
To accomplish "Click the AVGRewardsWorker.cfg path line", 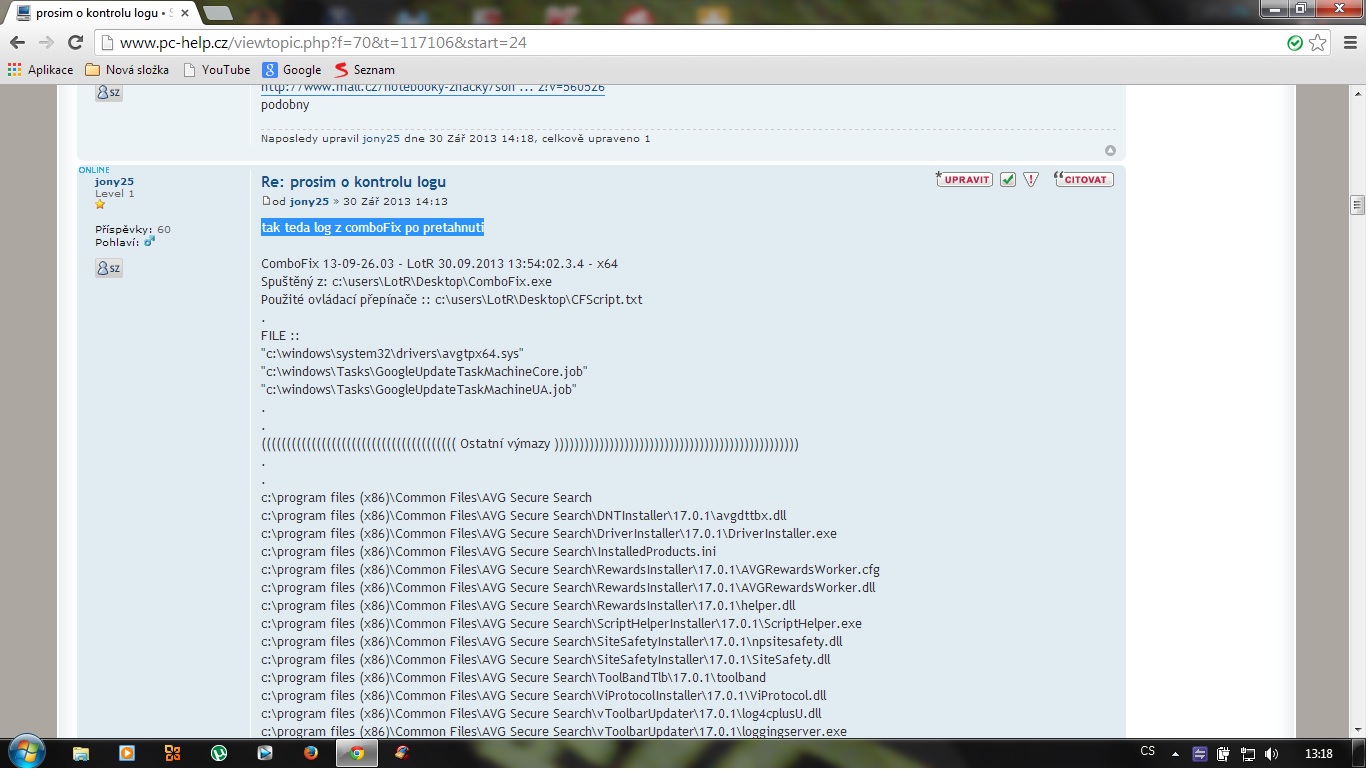I will 570,570.
